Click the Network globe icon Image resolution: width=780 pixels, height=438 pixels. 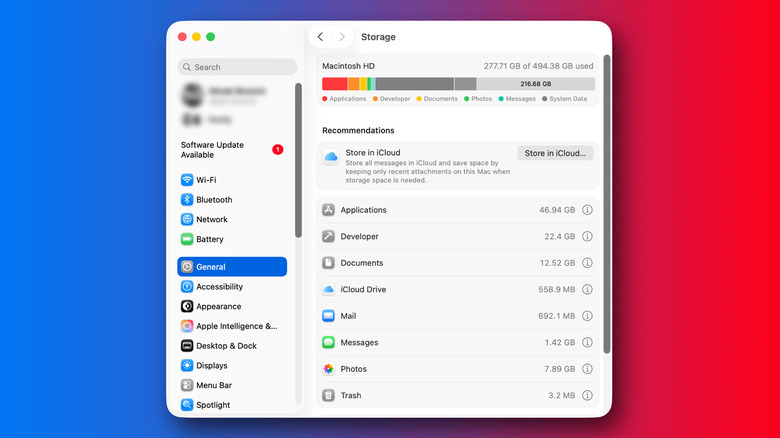pyautogui.click(x=187, y=219)
